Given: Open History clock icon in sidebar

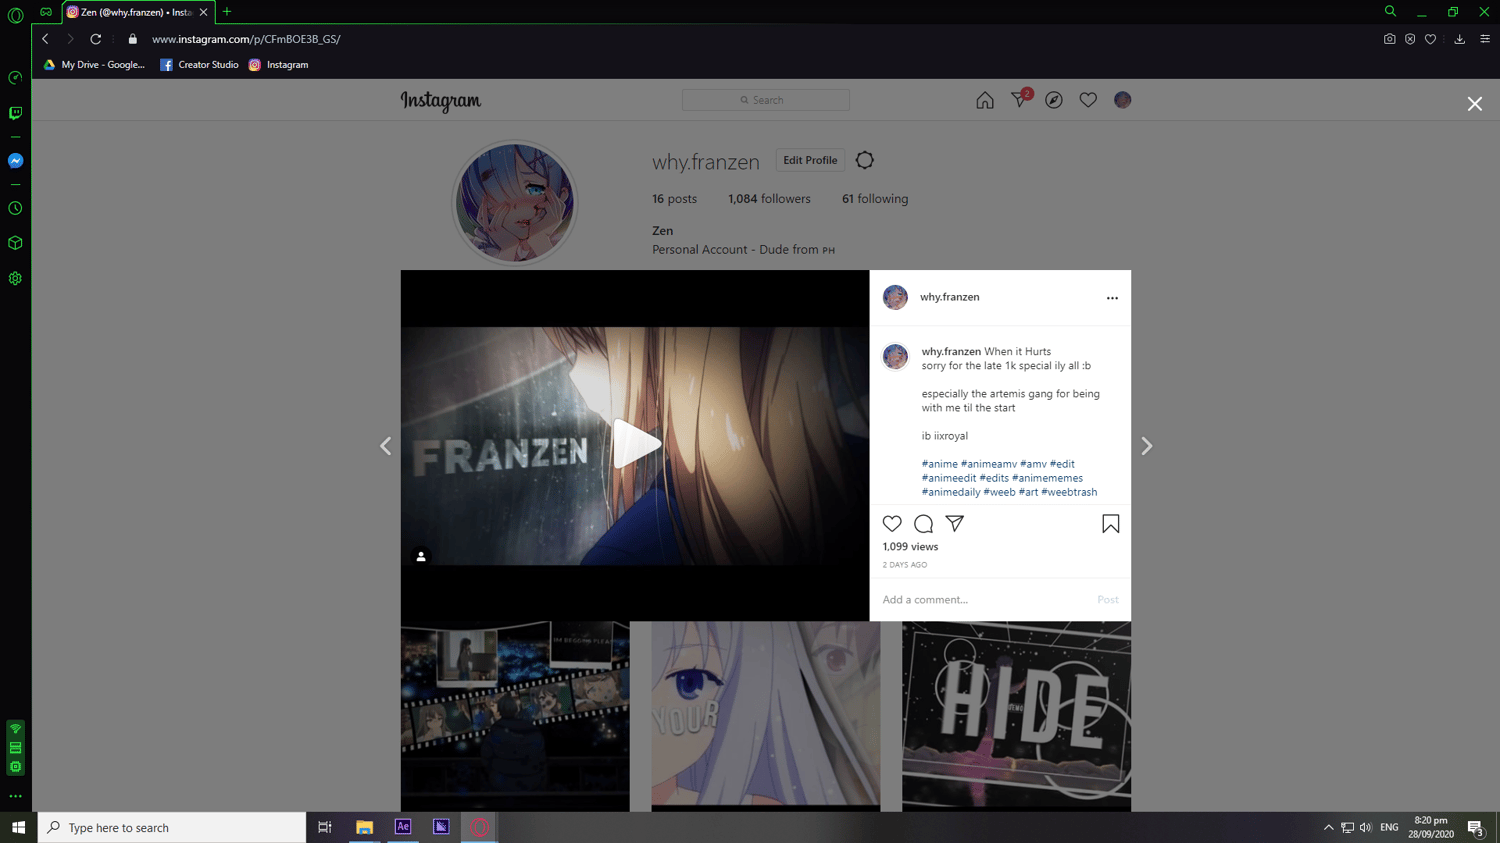Looking at the screenshot, I should click(x=15, y=208).
